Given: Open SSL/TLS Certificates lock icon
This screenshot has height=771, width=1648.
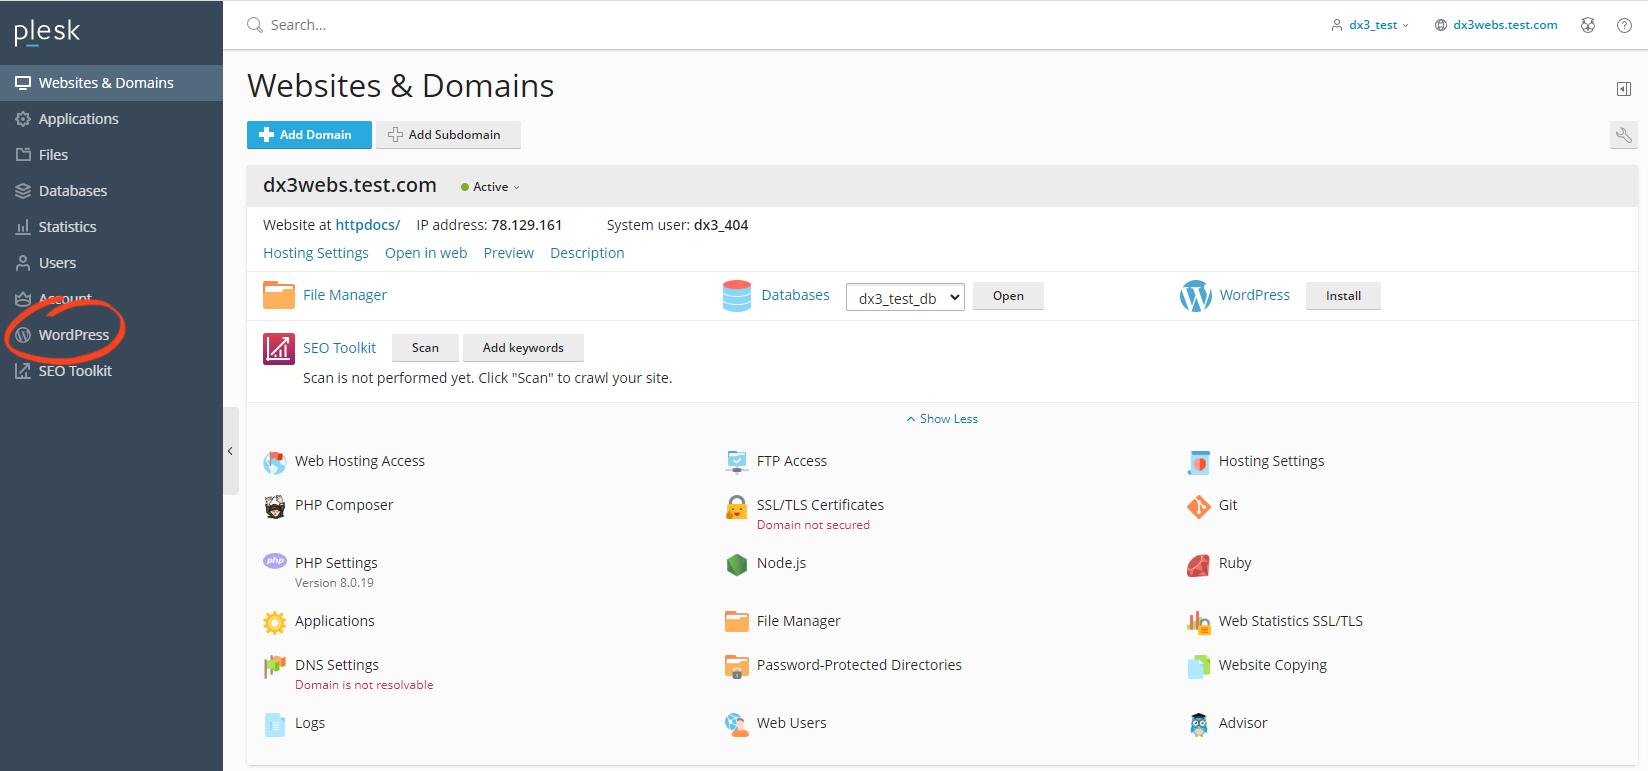Looking at the screenshot, I should pyautogui.click(x=737, y=506).
